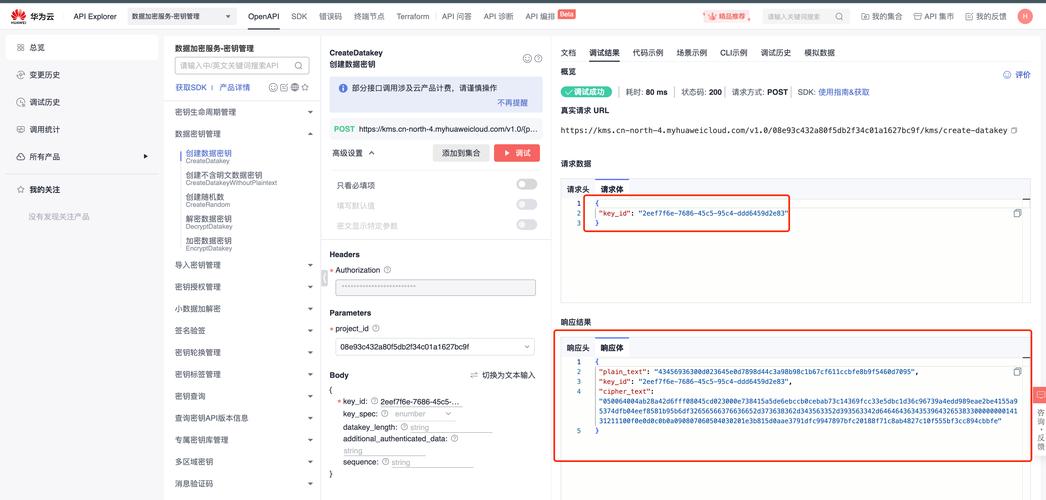Switch to the CLI示例 tab
The image size is (1046, 500).
733,53
